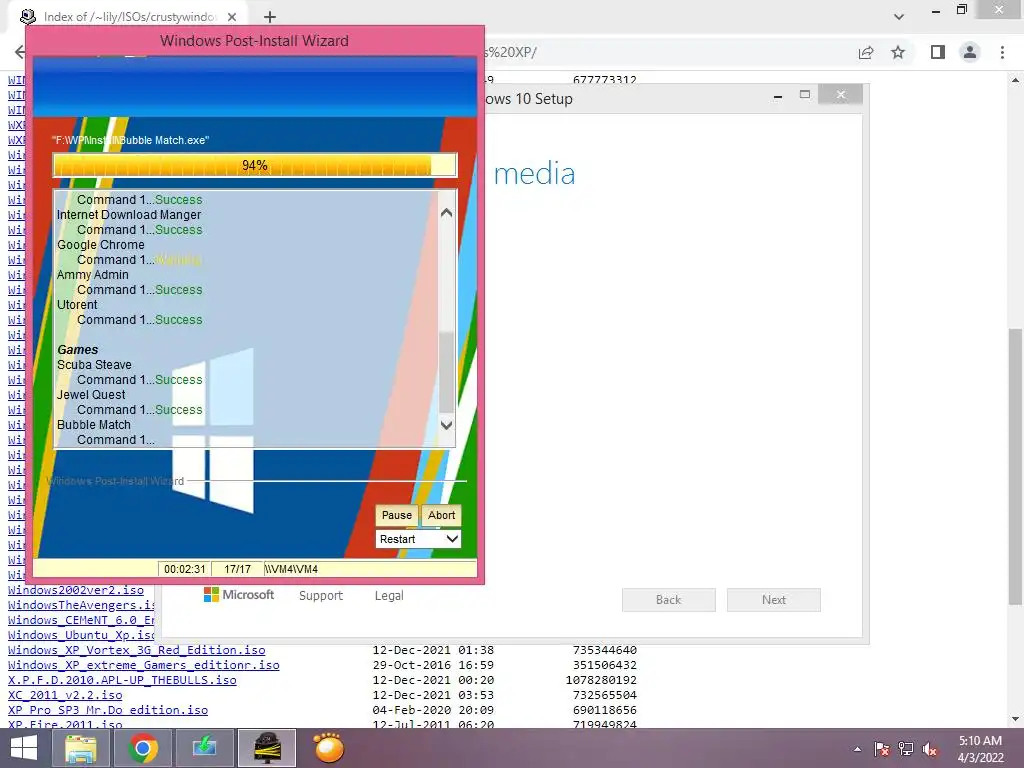
Task: Open WindowsTheAvengers.iso link
Action: 81,605
